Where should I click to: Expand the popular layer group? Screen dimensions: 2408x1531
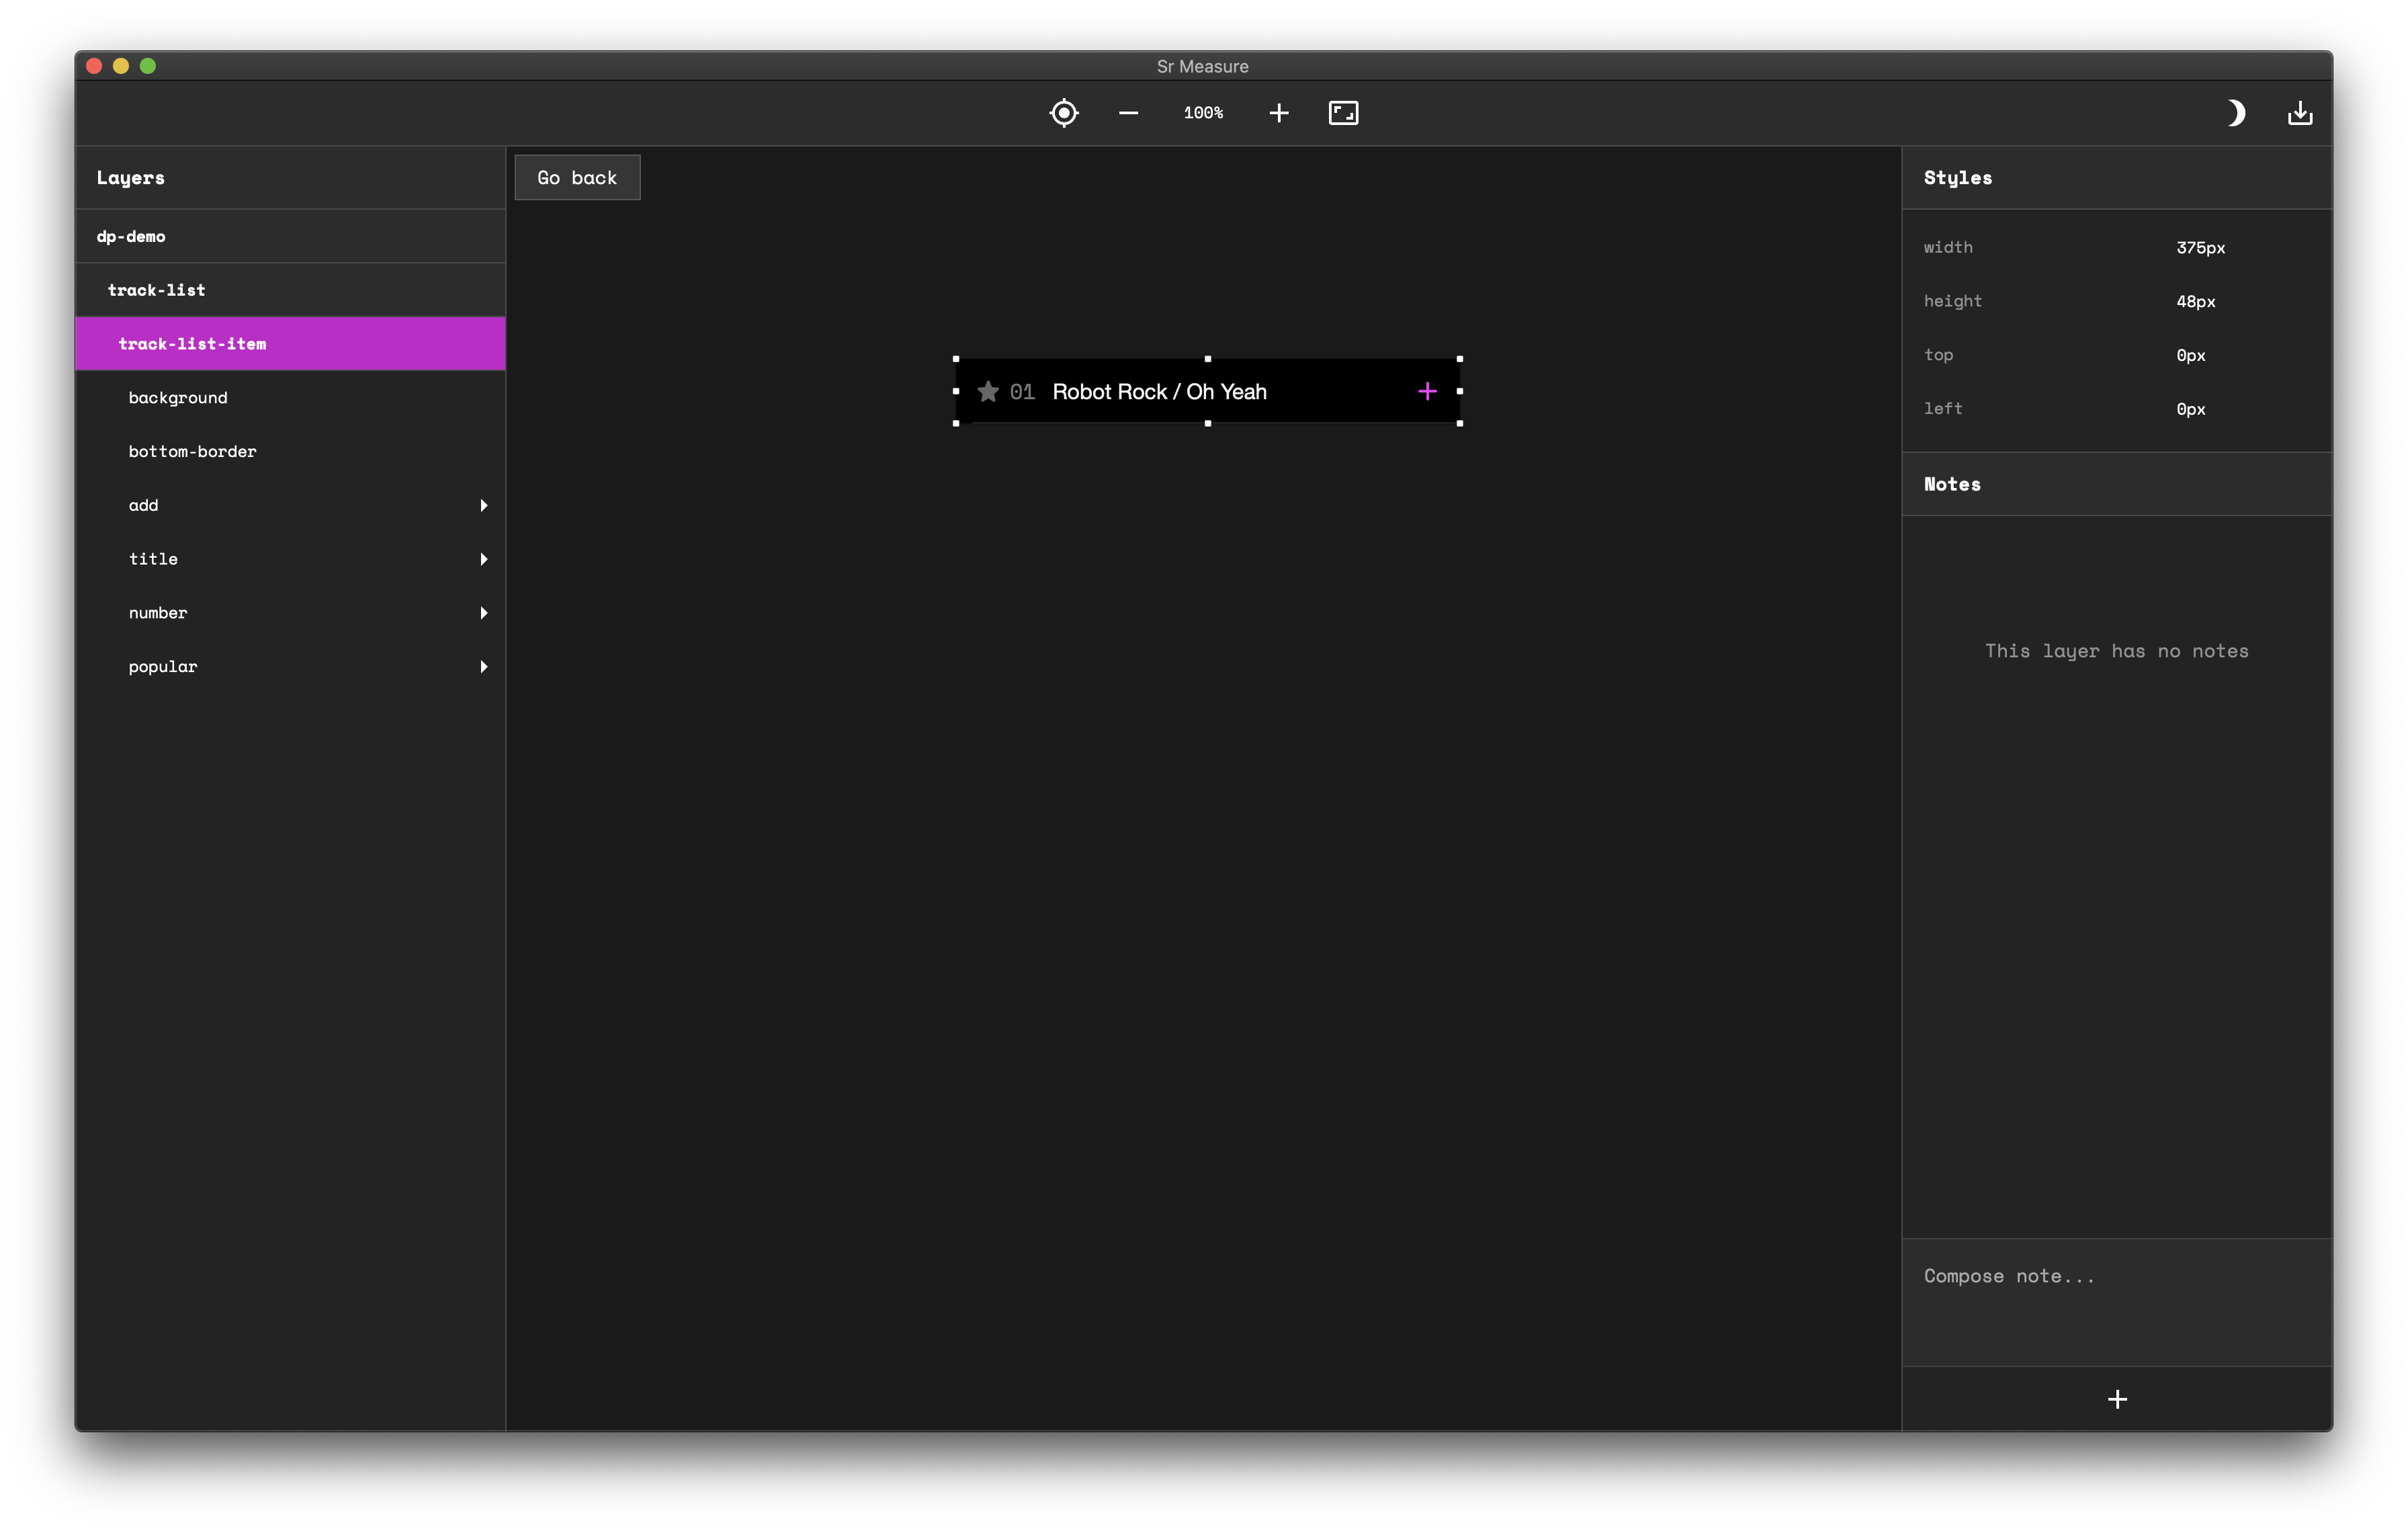tap(483, 667)
